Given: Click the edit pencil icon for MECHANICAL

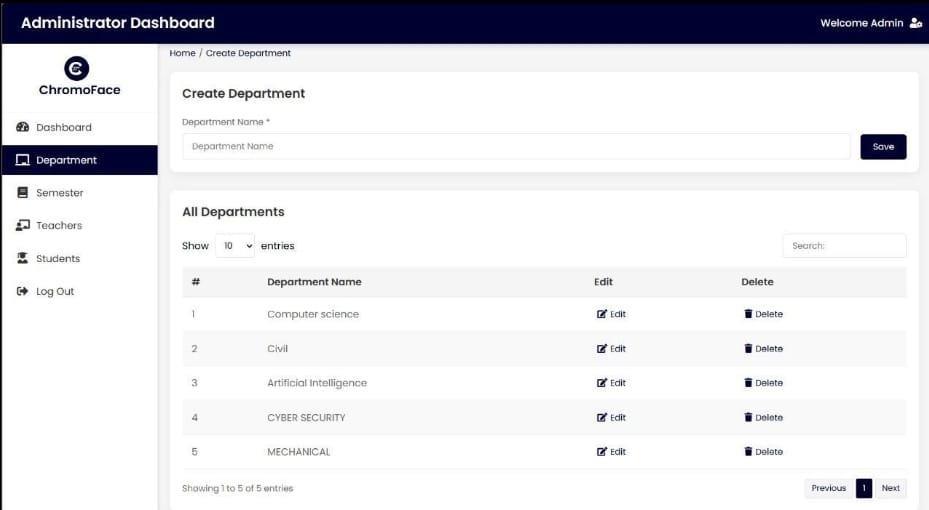Looking at the screenshot, I should click(602, 451).
